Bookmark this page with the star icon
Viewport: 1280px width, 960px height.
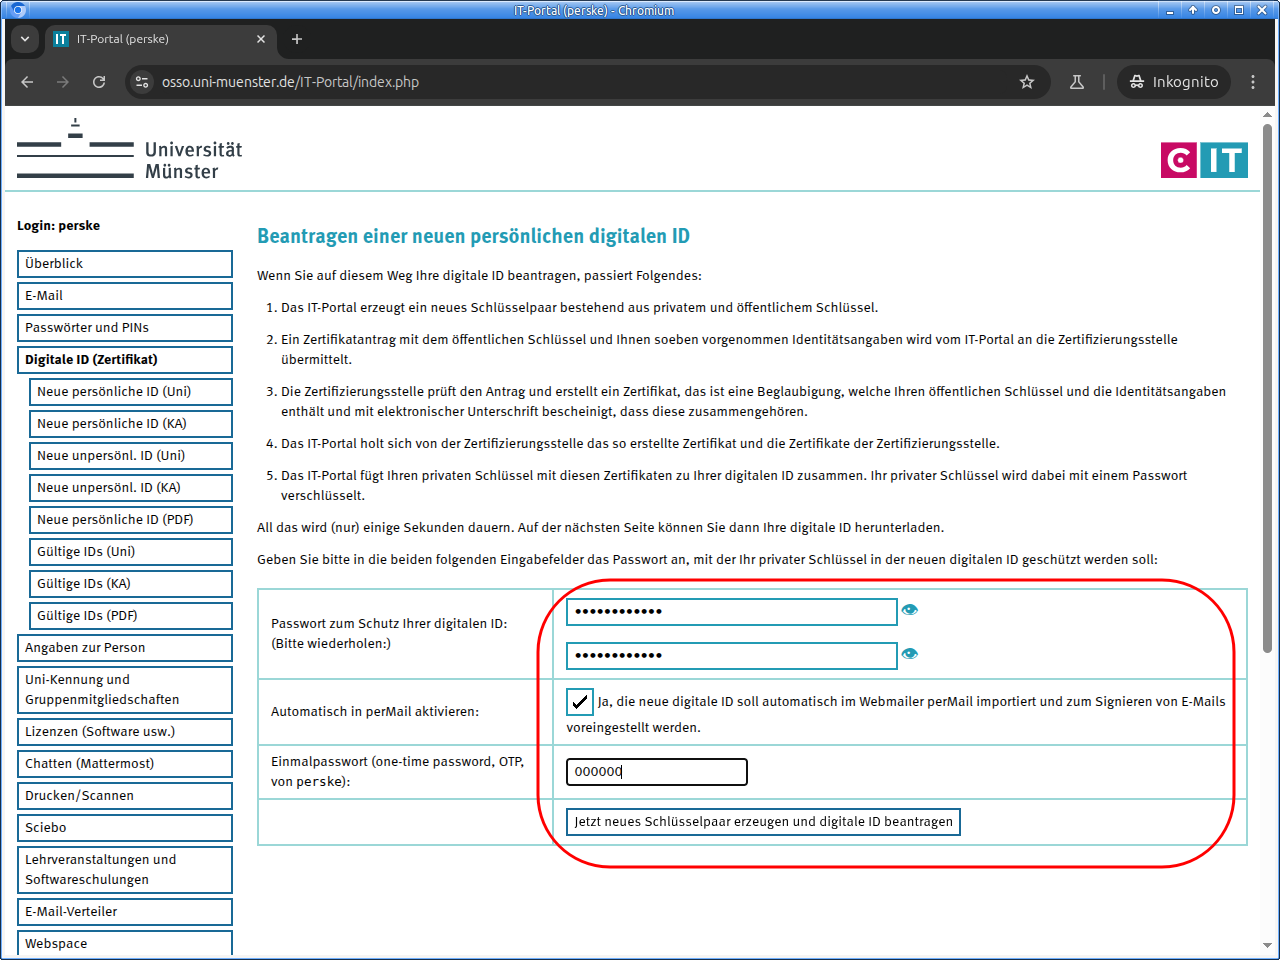1026,82
